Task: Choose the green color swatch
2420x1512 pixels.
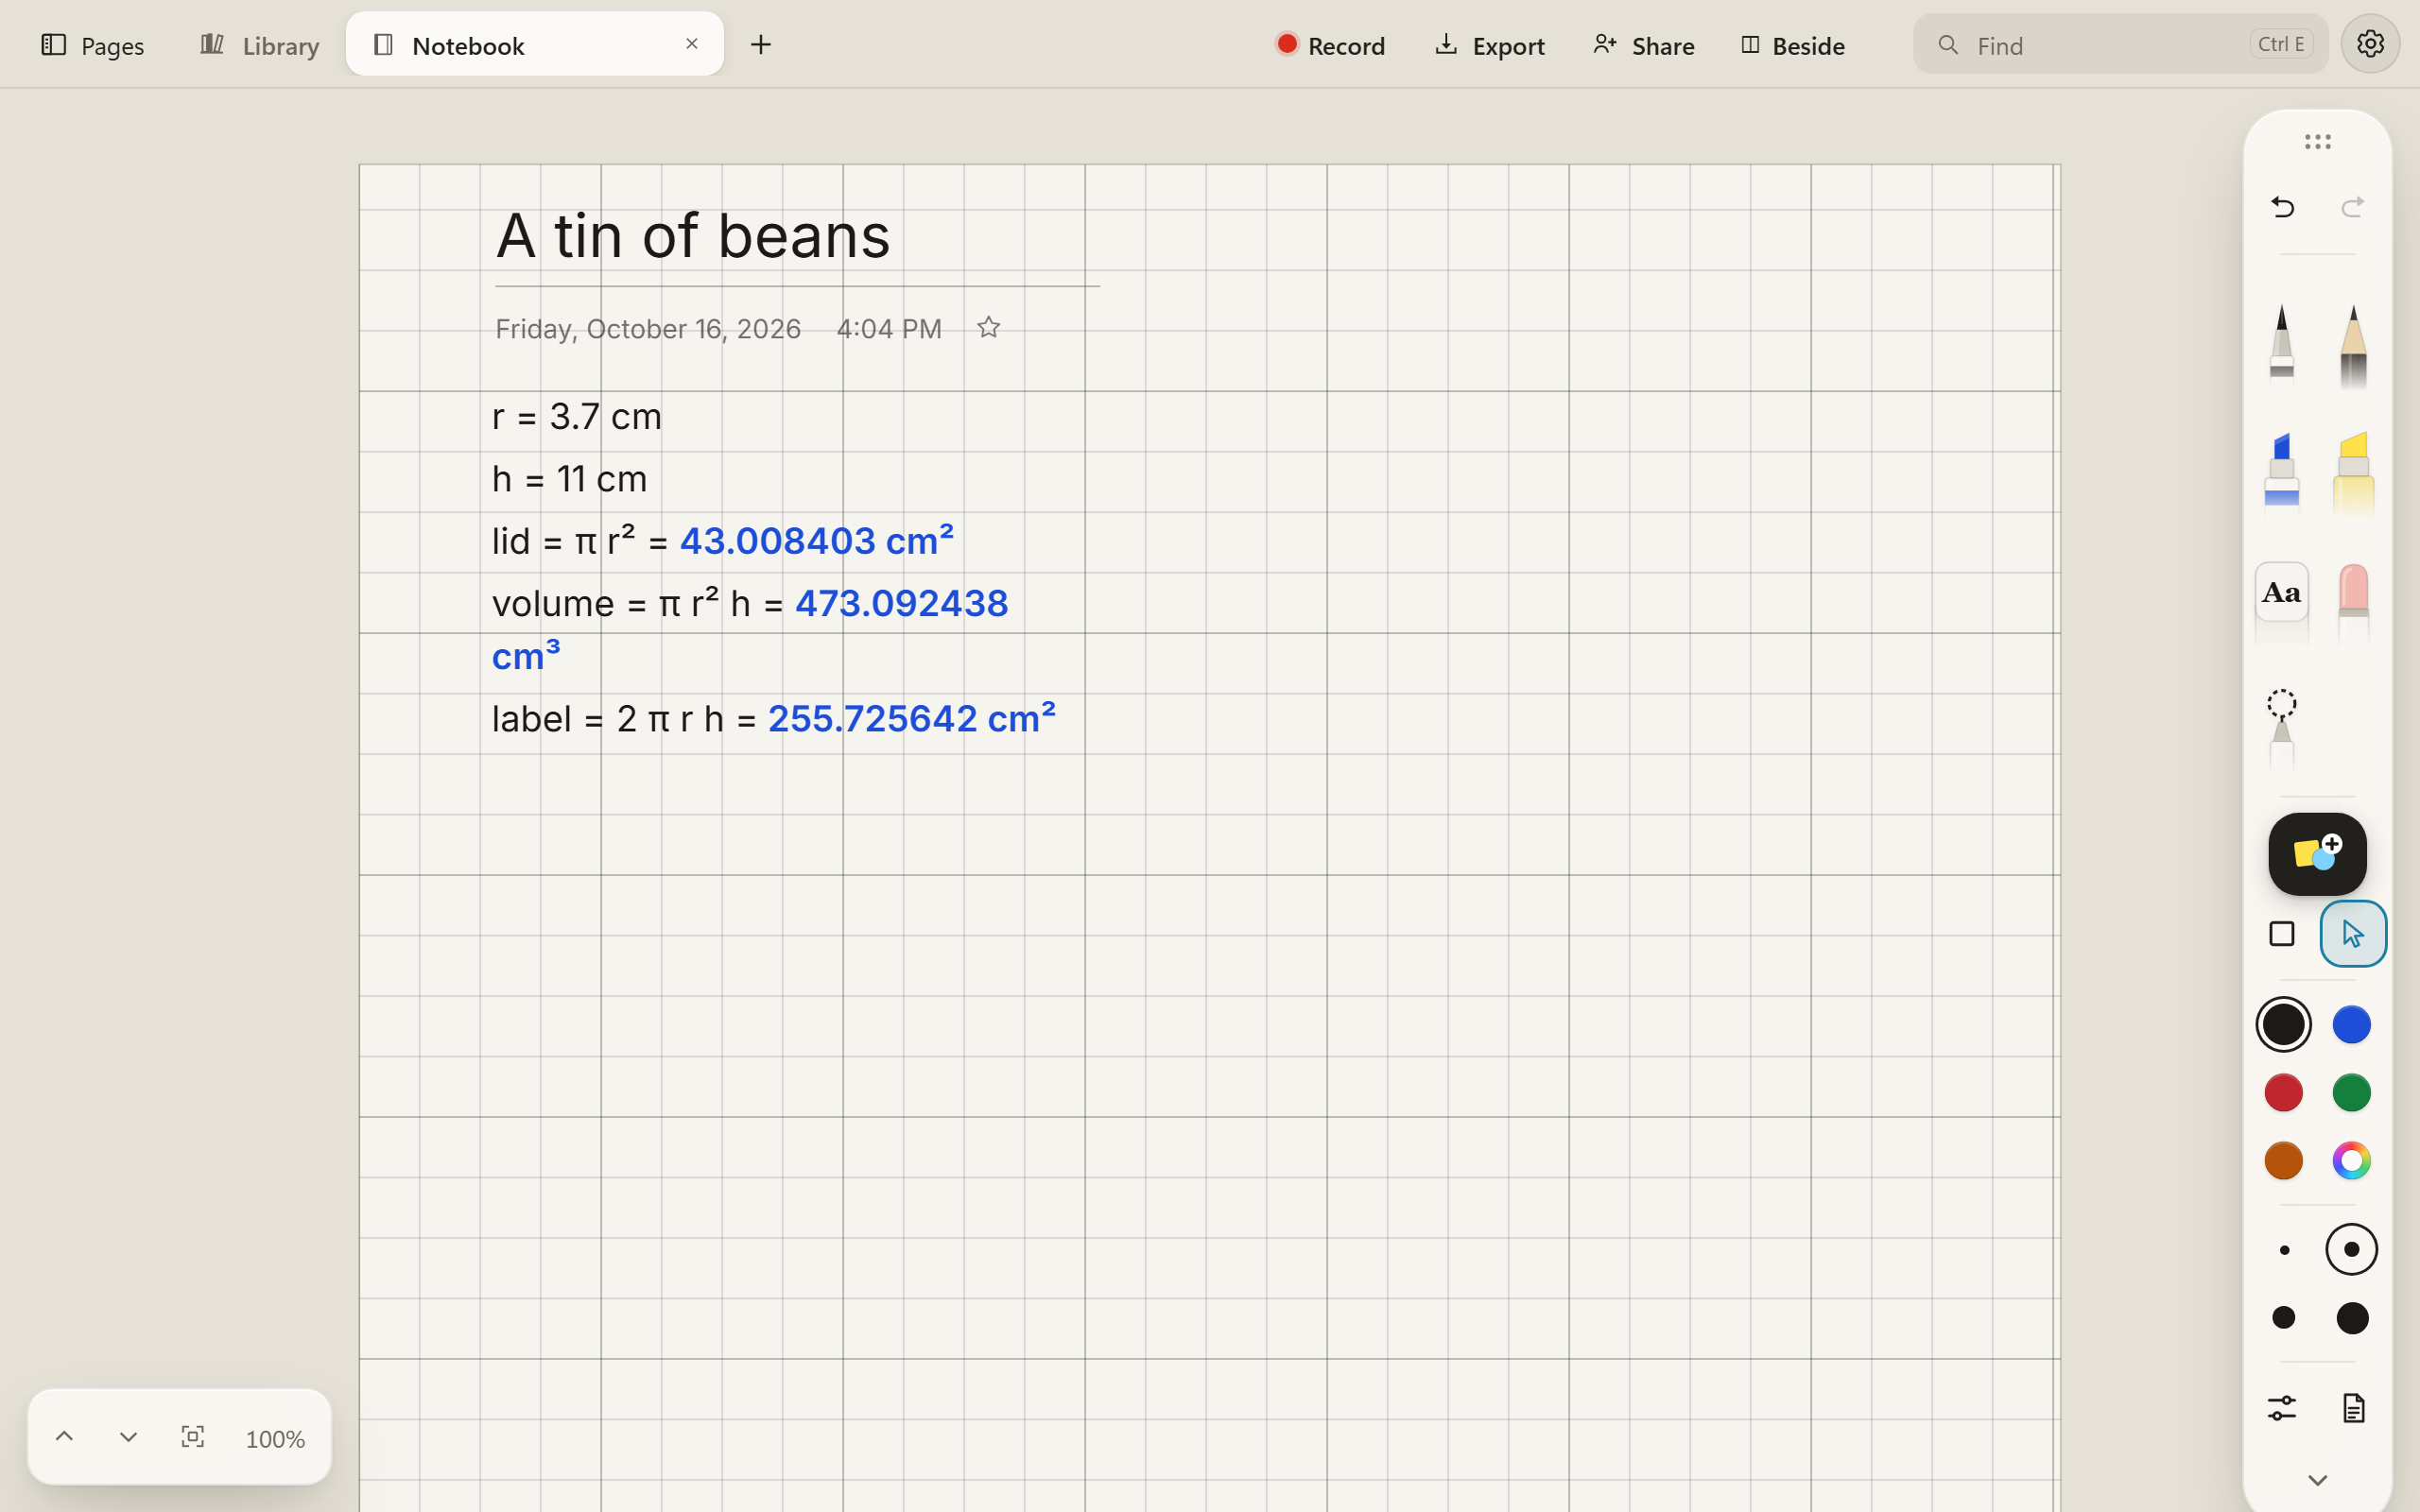Action: 2352,1092
